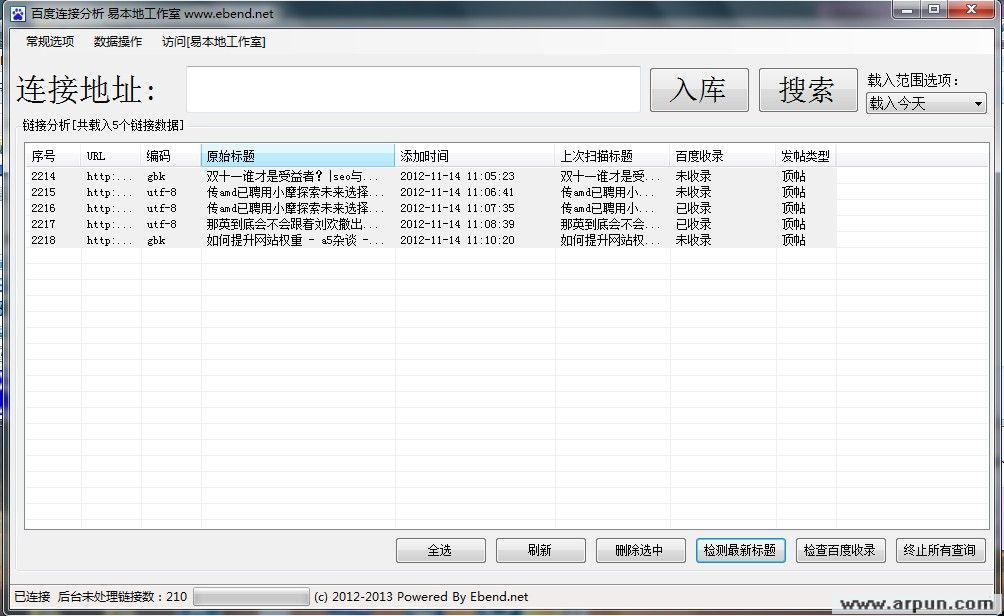Sort by the 原始标题 column header
Image resolution: width=1004 pixels, height=616 pixels.
point(298,156)
